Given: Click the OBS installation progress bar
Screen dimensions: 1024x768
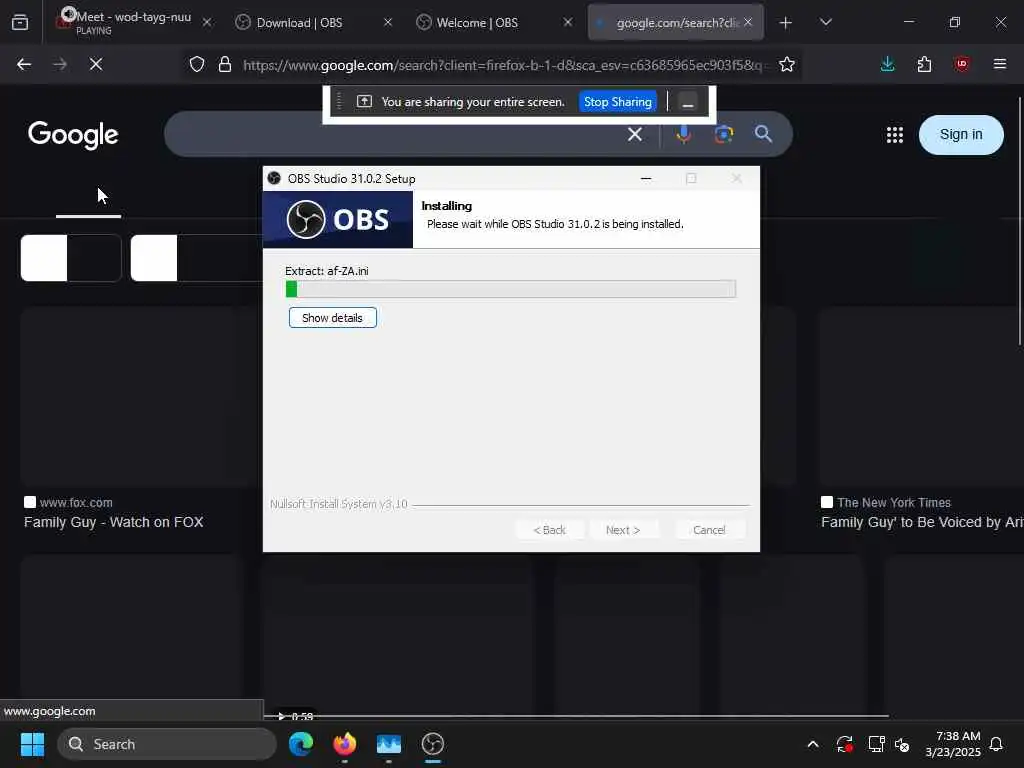Looking at the screenshot, I should (511, 289).
